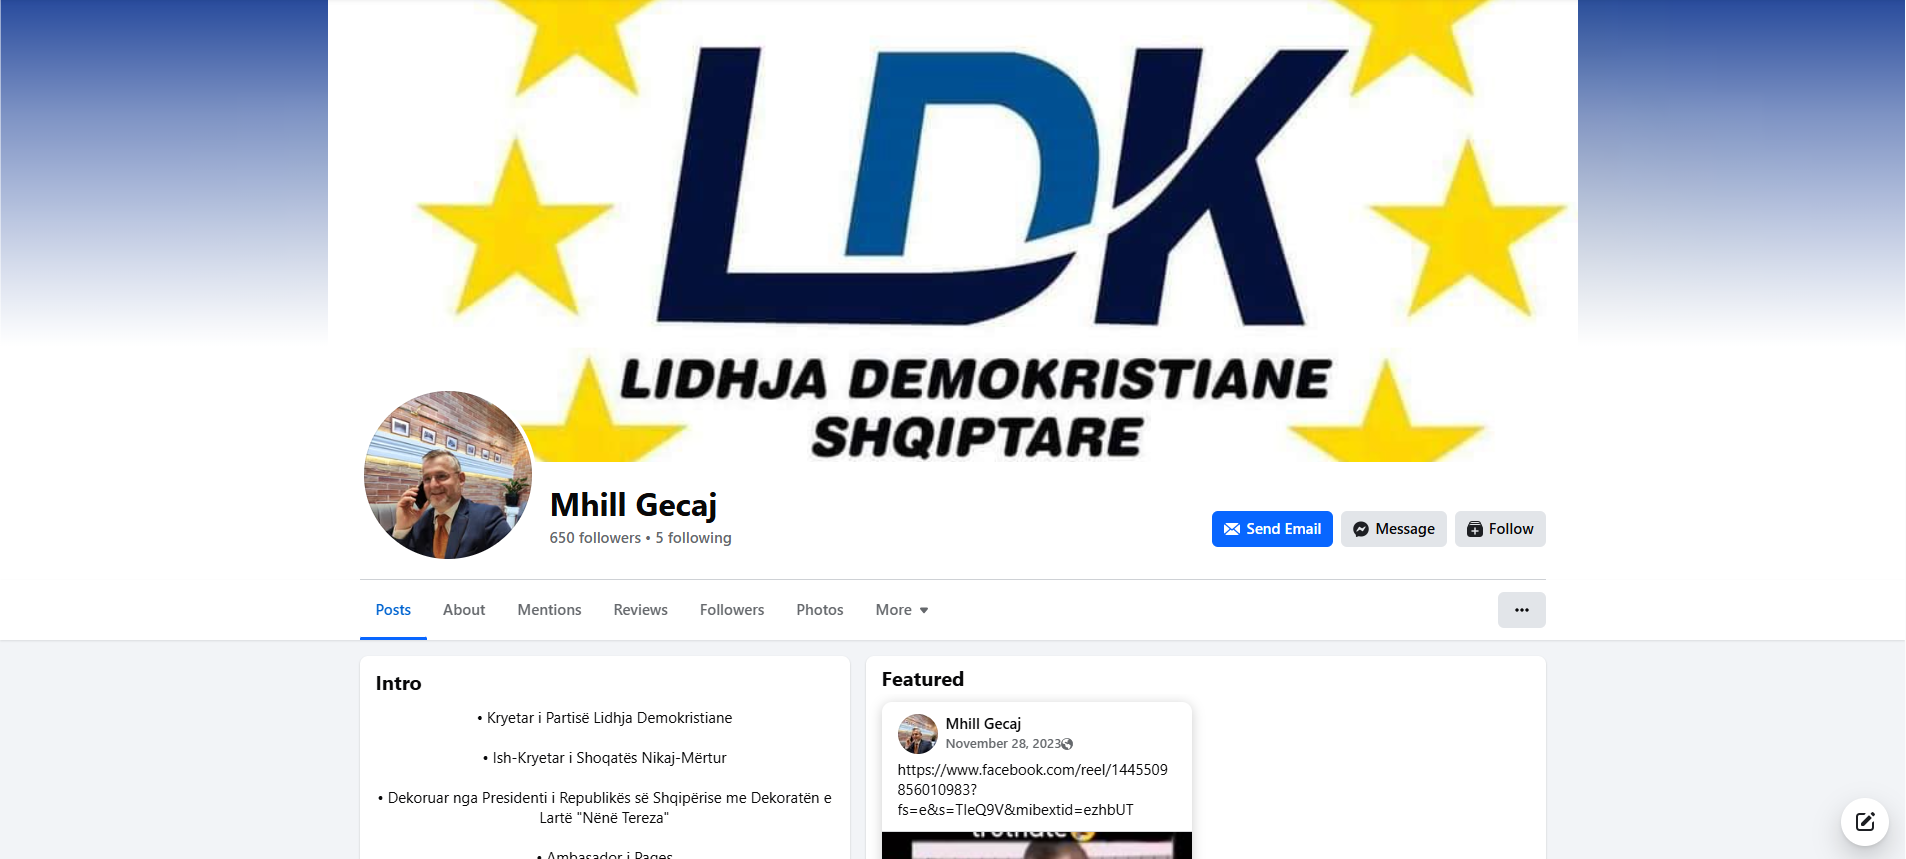Click the Facebook reel URL in Featured post
The height and width of the screenshot is (859, 1906).
1032,790
